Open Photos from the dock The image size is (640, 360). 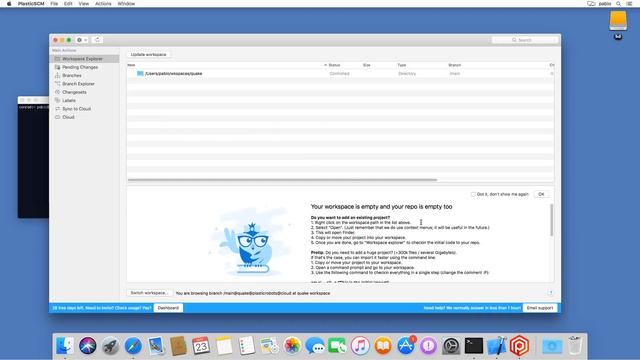pos(292,346)
